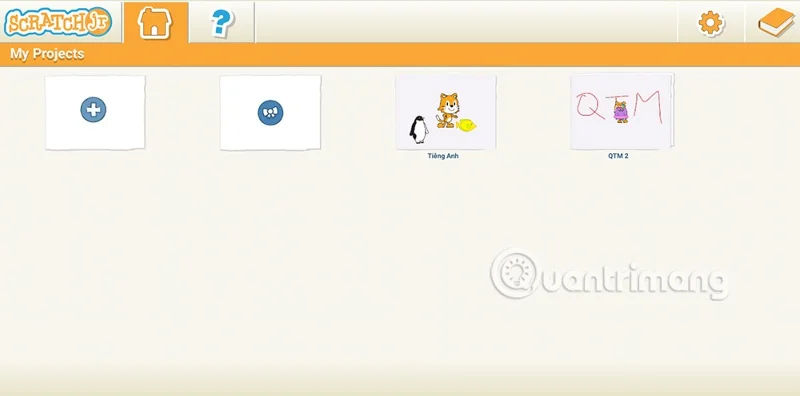Click the My Projects heading
Image resolution: width=800 pixels, height=396 pixels.
coord(47,54)
